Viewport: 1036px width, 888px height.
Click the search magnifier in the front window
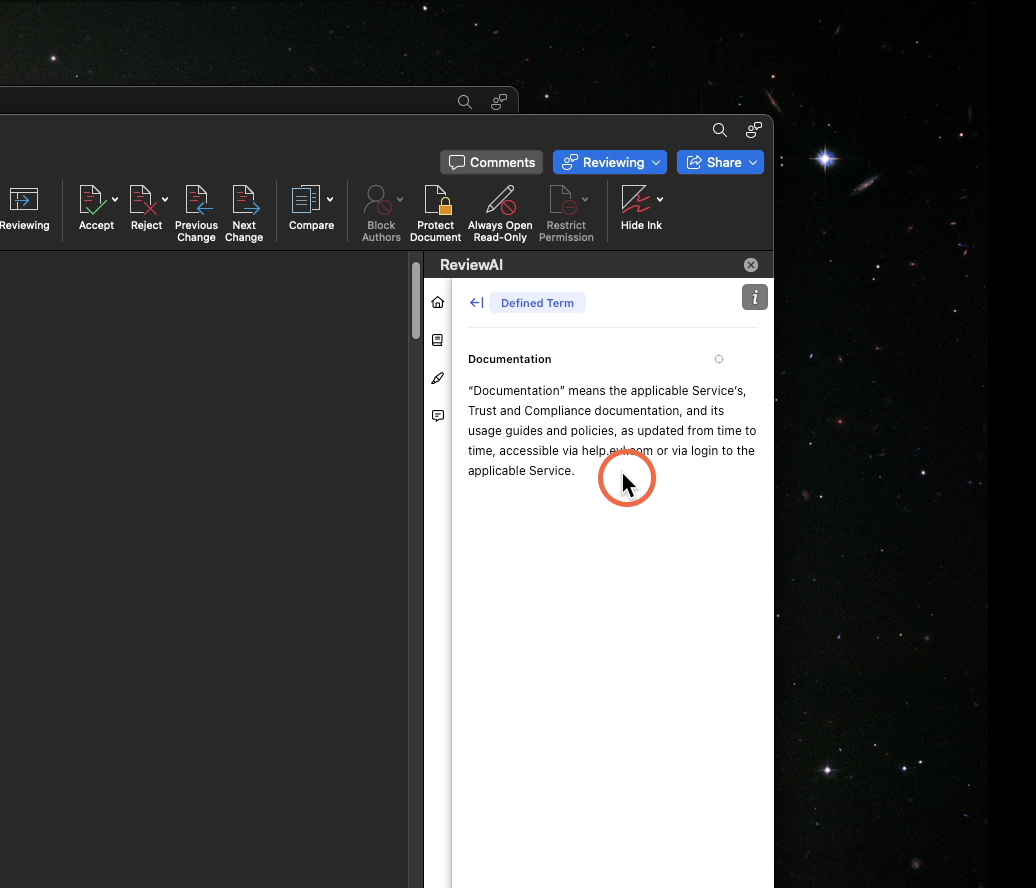pos(720,130)
